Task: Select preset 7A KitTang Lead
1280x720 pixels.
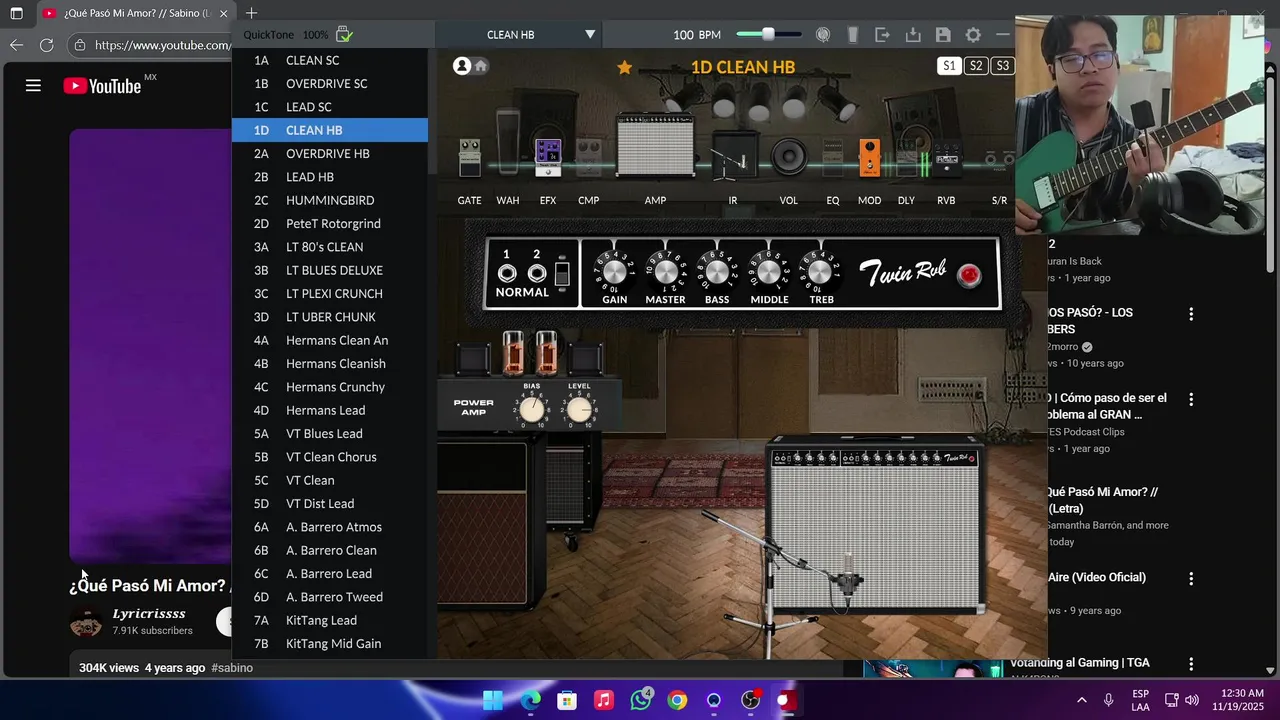Action: (x=330, y=620)
